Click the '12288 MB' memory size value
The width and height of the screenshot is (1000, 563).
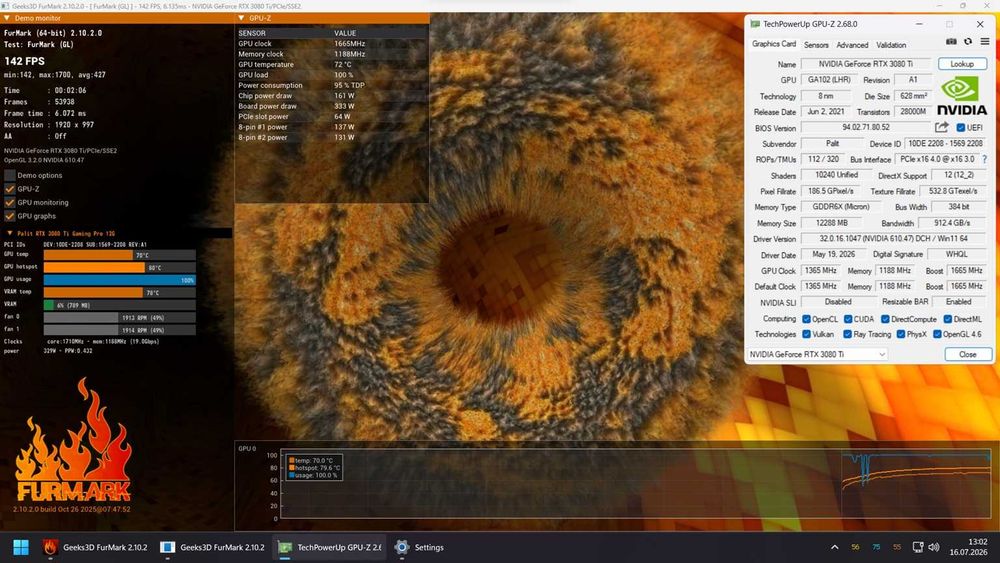832,223
